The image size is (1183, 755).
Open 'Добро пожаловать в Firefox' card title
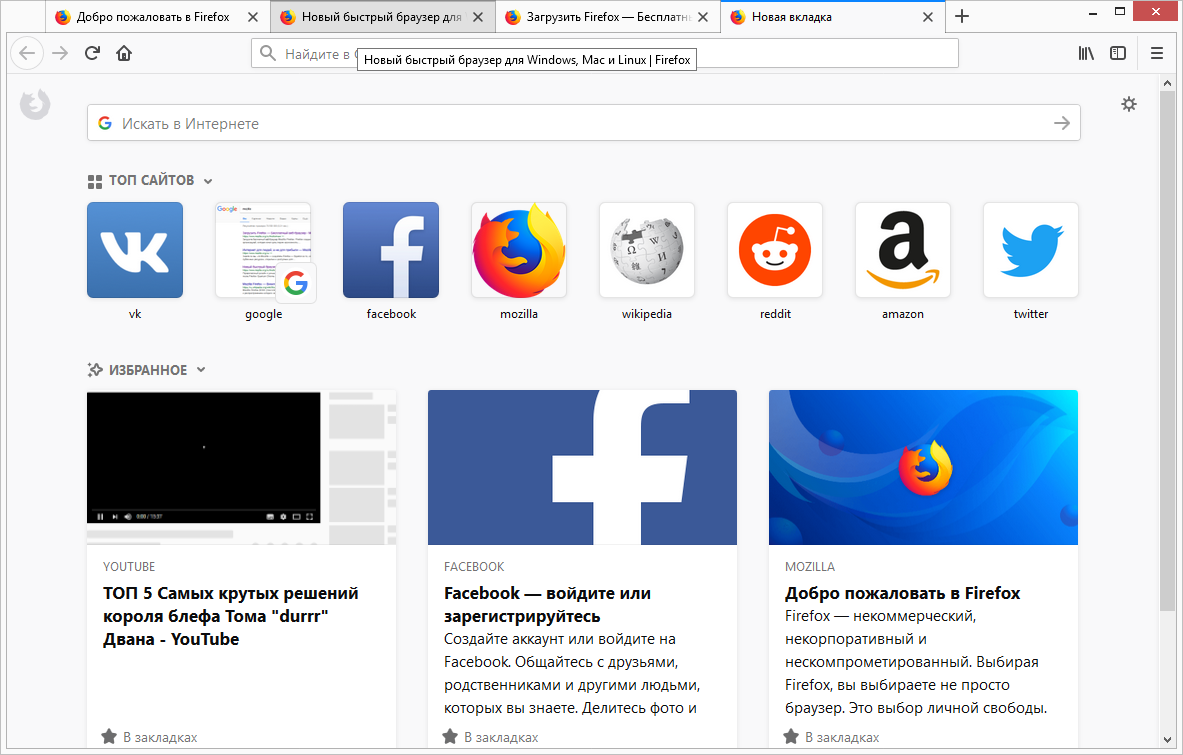coord(902,594)
